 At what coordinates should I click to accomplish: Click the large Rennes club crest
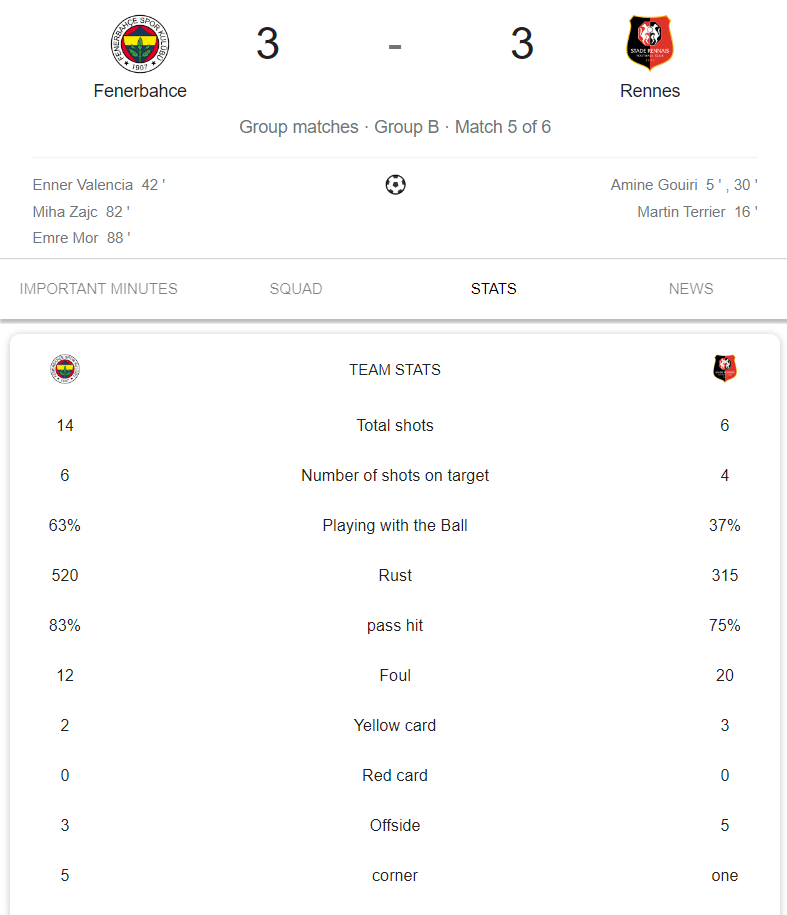650,43
